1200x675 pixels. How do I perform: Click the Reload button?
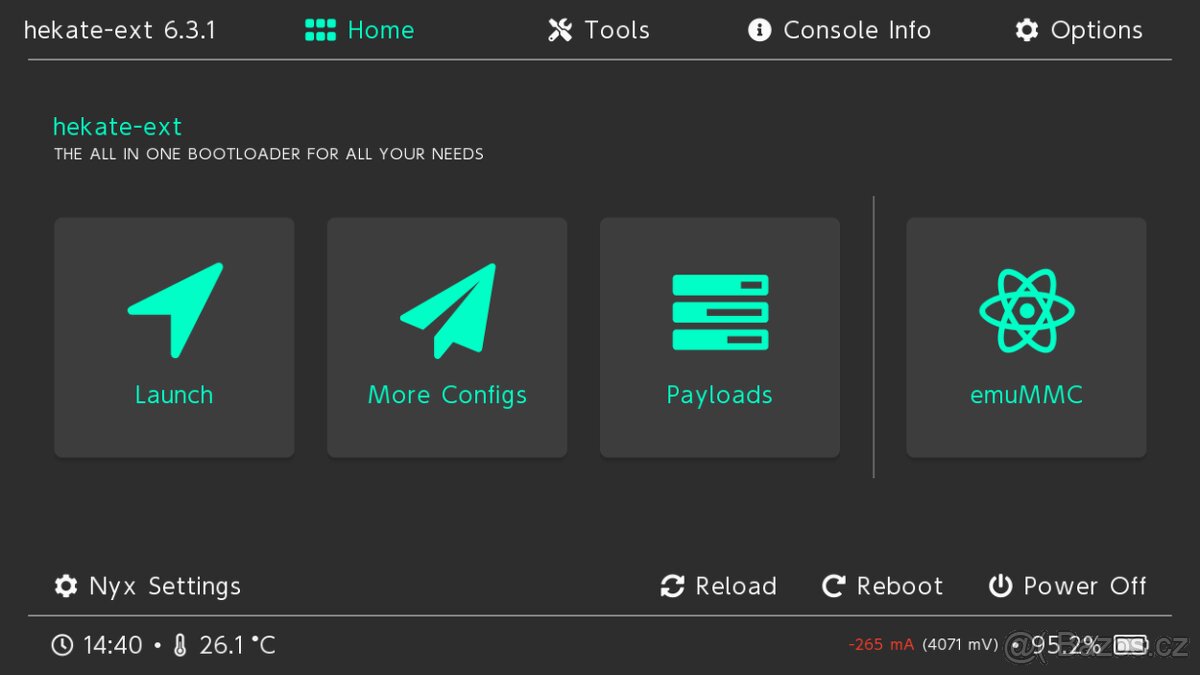(x=718, y=586)
